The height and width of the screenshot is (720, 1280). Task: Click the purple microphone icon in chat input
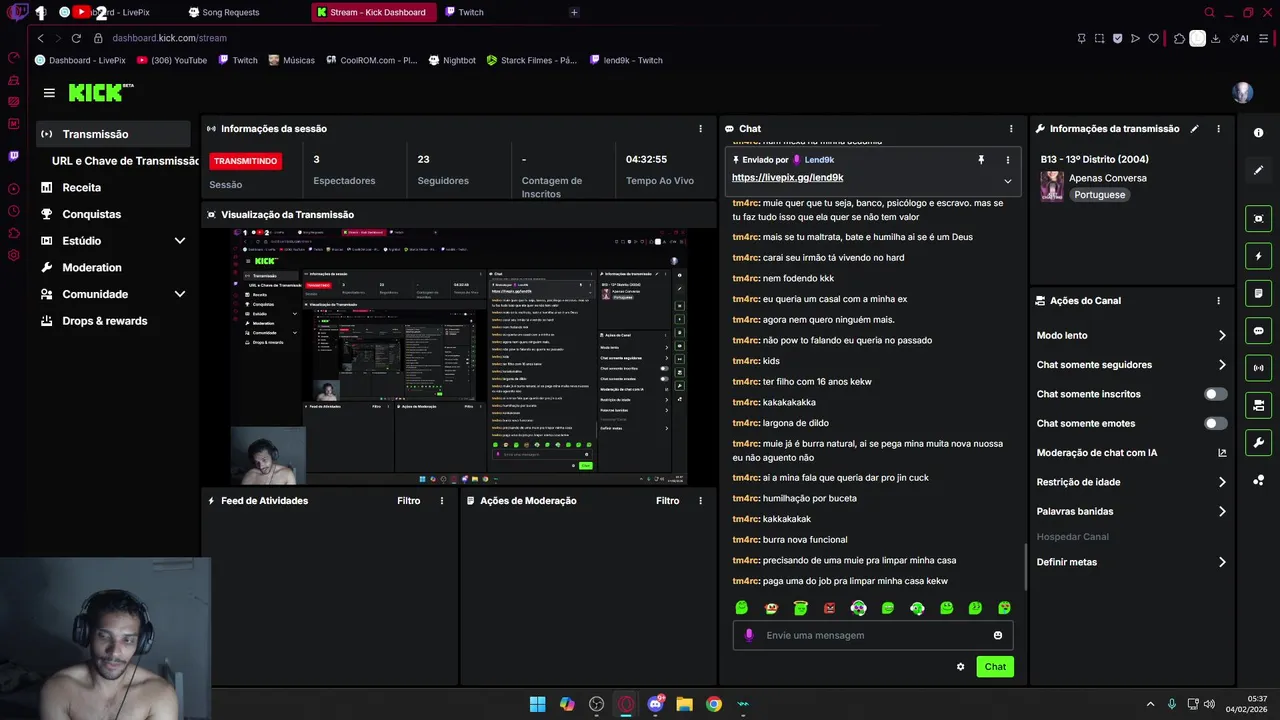[749, 635]
